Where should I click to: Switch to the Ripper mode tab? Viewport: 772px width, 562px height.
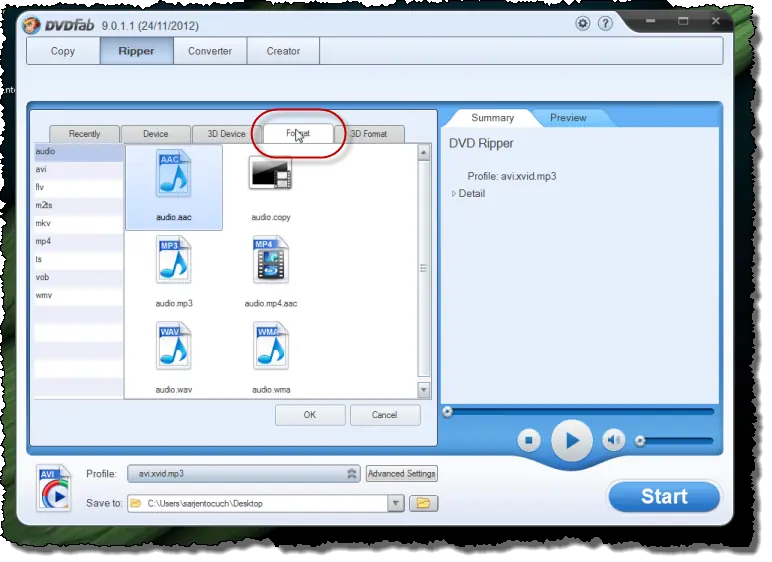[x=136, y=51]
